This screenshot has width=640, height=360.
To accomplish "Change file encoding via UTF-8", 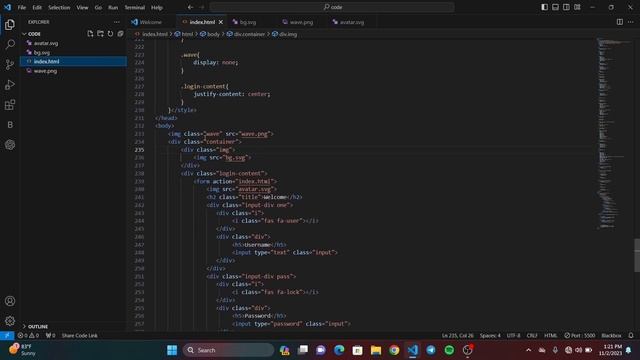I will coord(513,336).
